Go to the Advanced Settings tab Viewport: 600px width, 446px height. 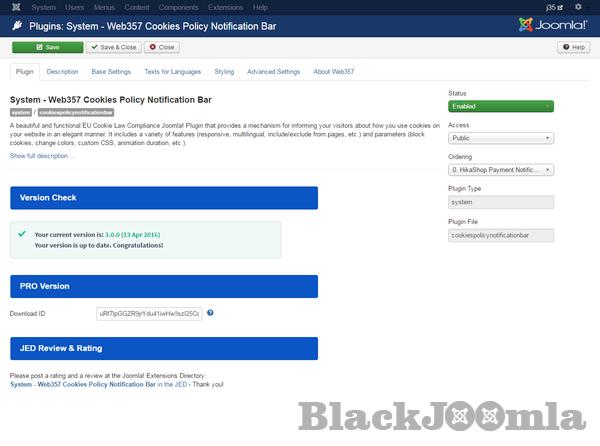(273, 72)
